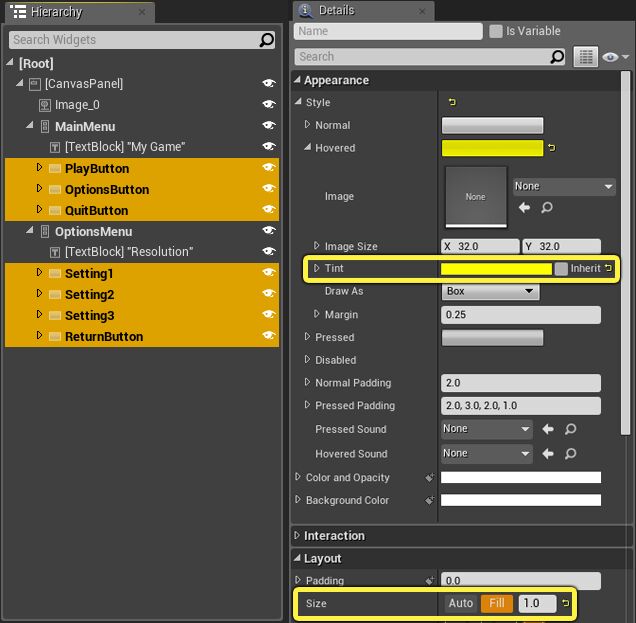Reset the Size value to default
The image size is (636, 623).
[565, 603]
